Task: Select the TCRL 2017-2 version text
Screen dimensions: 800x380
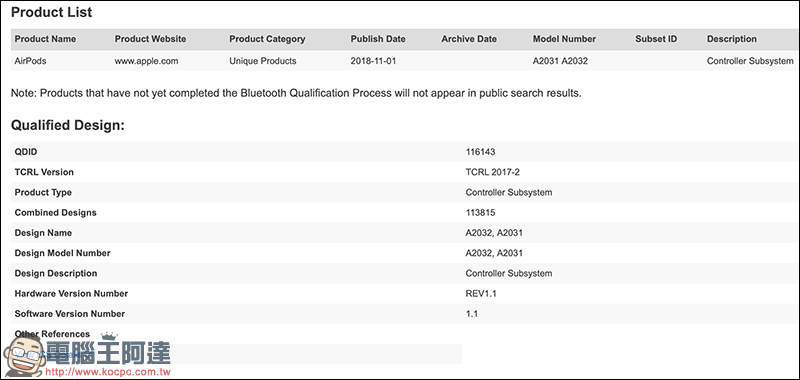Action: point(492,172)
